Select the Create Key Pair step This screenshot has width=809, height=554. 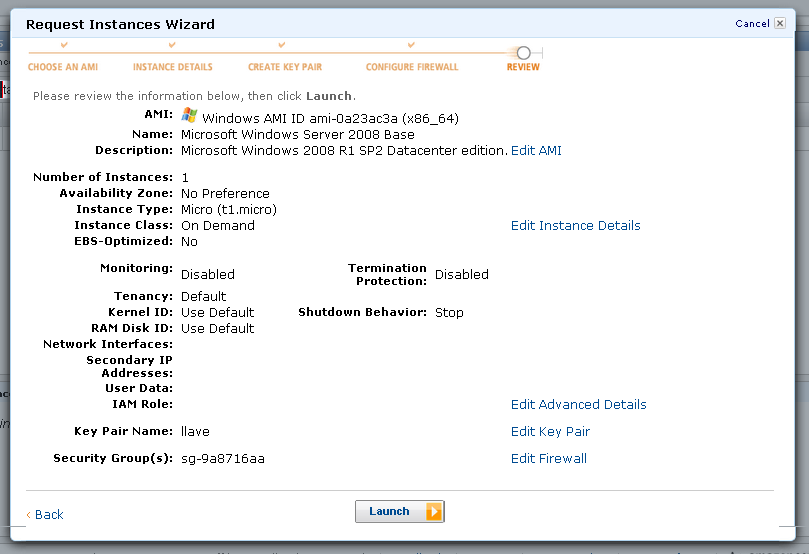click(x=285, y=67)
